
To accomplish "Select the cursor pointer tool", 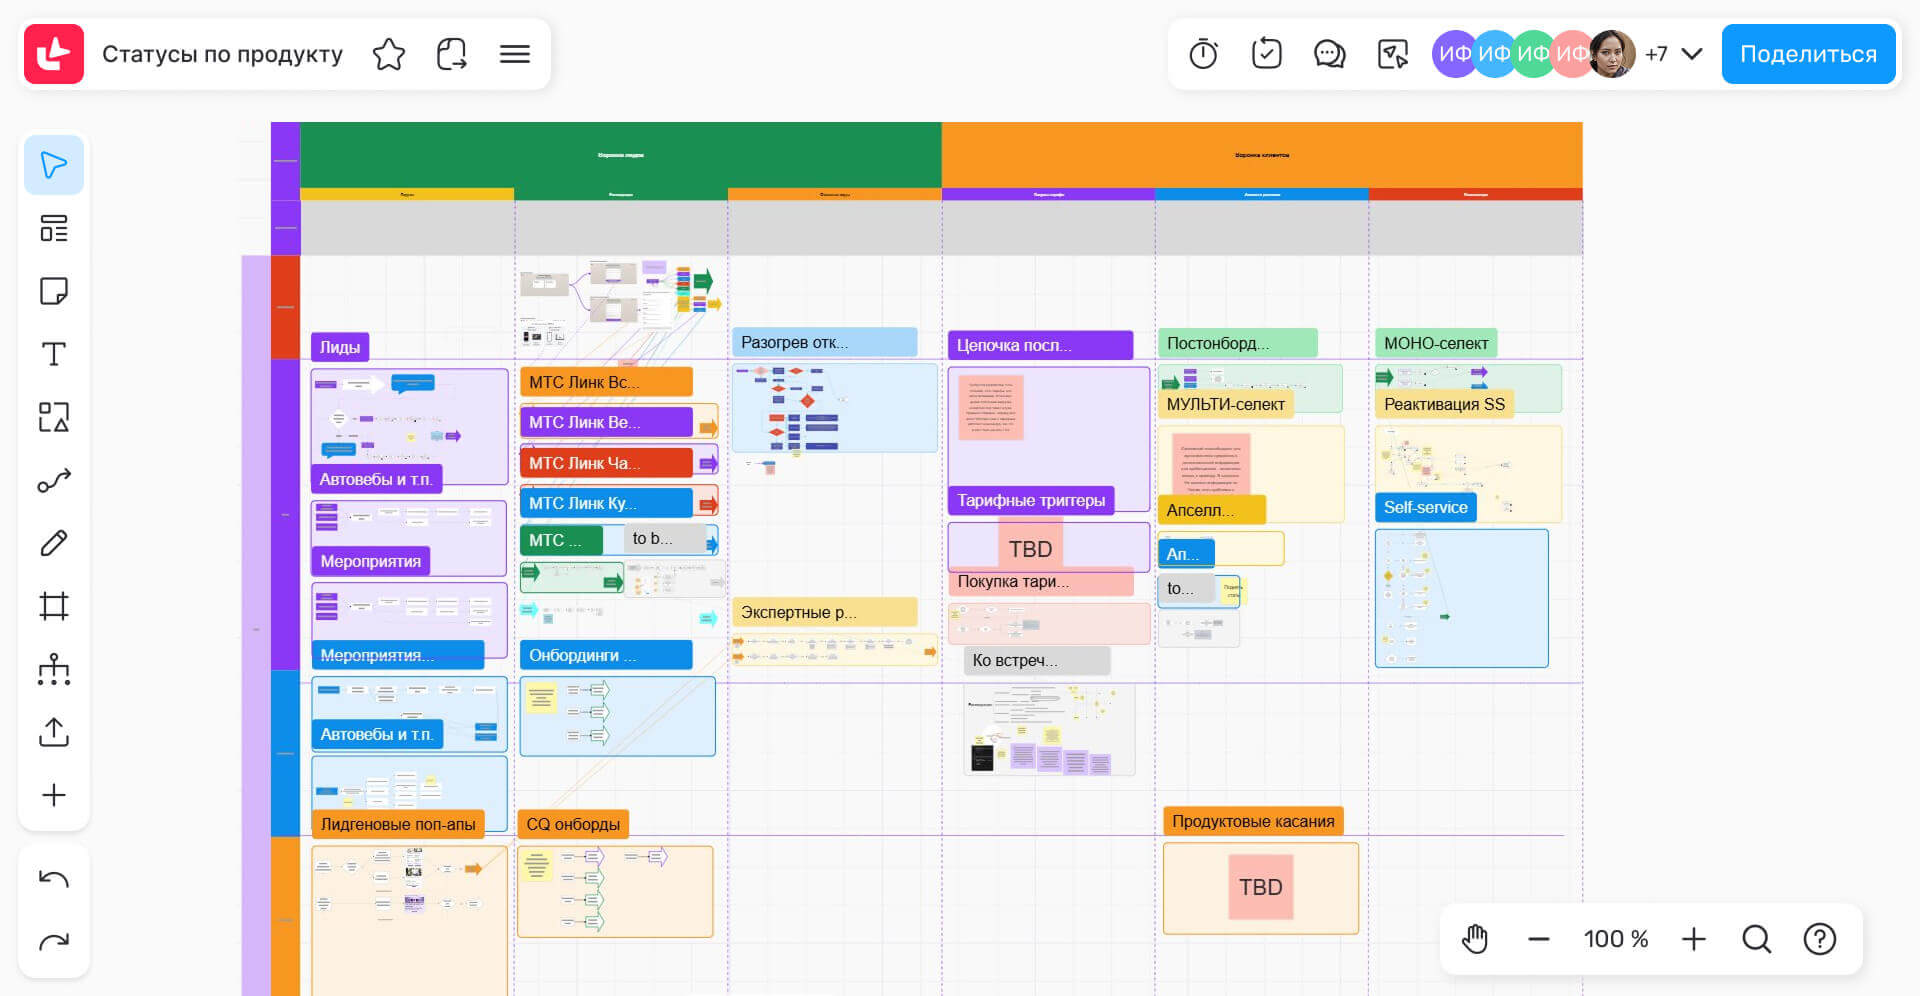I will pyautogui.click(x=54, y=165).
